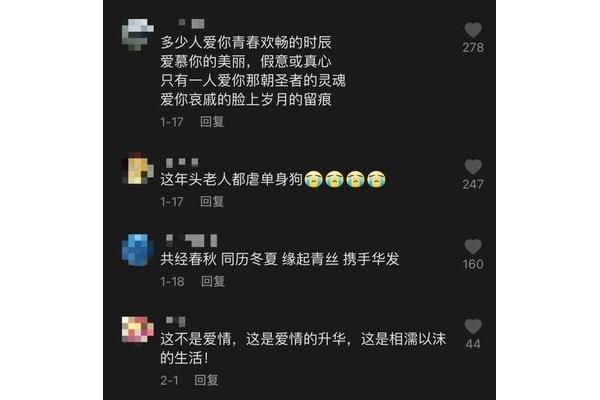The height and width of the screenshot is (400, 600).
Task: Open the username above the 单身狗 comment
Action: click(x=183, y=162)
